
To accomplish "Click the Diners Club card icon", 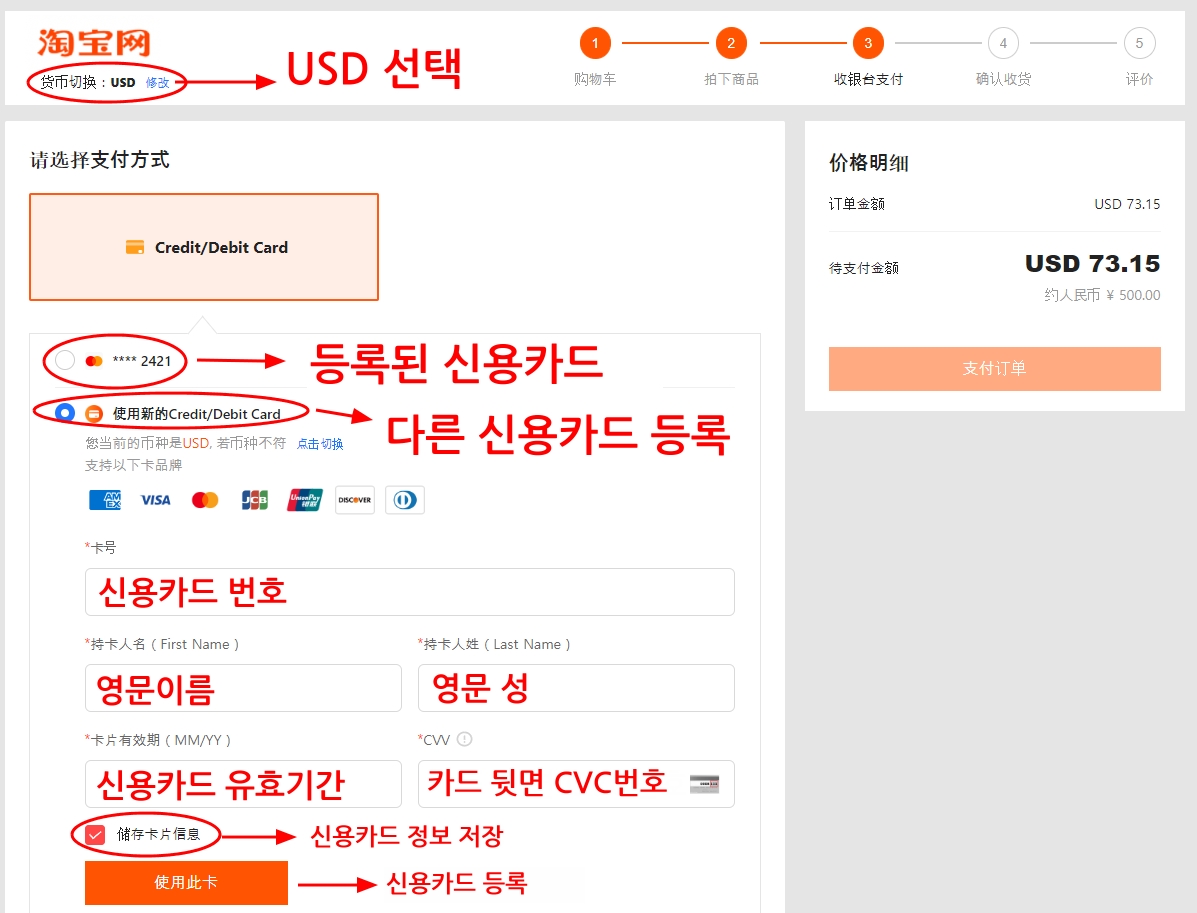I will [405, 500].
